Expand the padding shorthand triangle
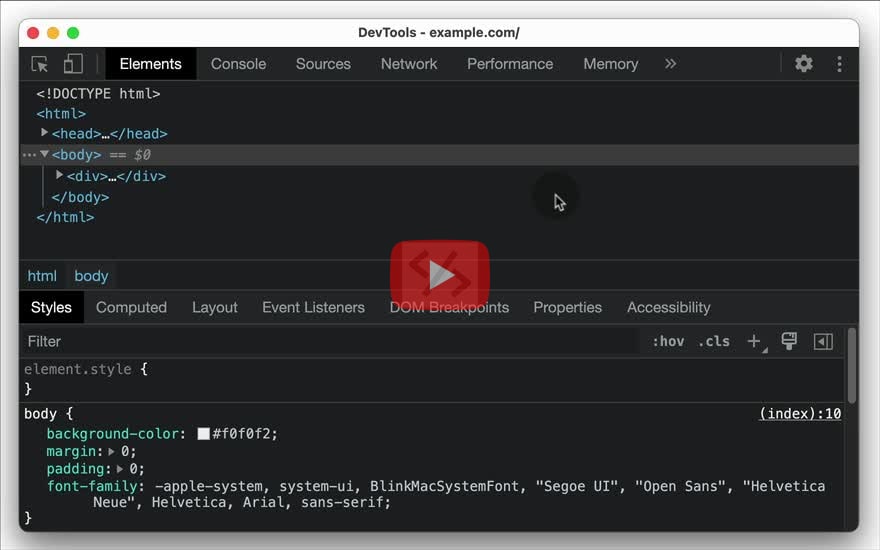Image resolution: width=880 pixels, height=550 pixels. click(x=120, y=469)
